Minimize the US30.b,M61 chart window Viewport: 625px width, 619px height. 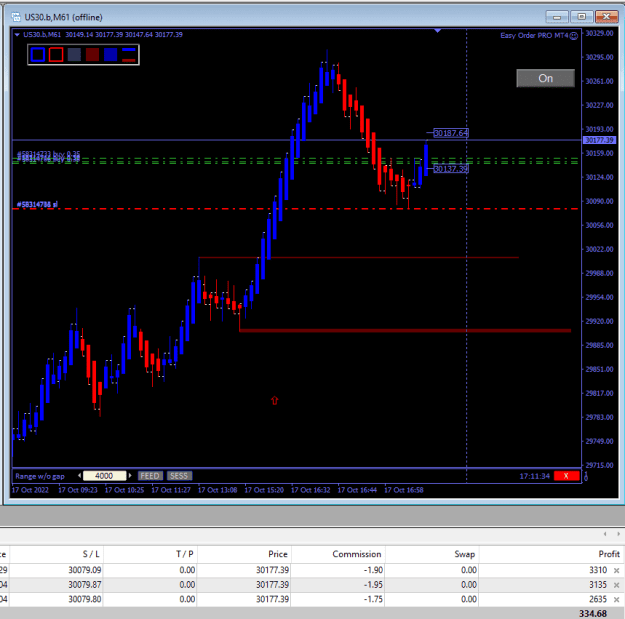[x=557, y=17]
